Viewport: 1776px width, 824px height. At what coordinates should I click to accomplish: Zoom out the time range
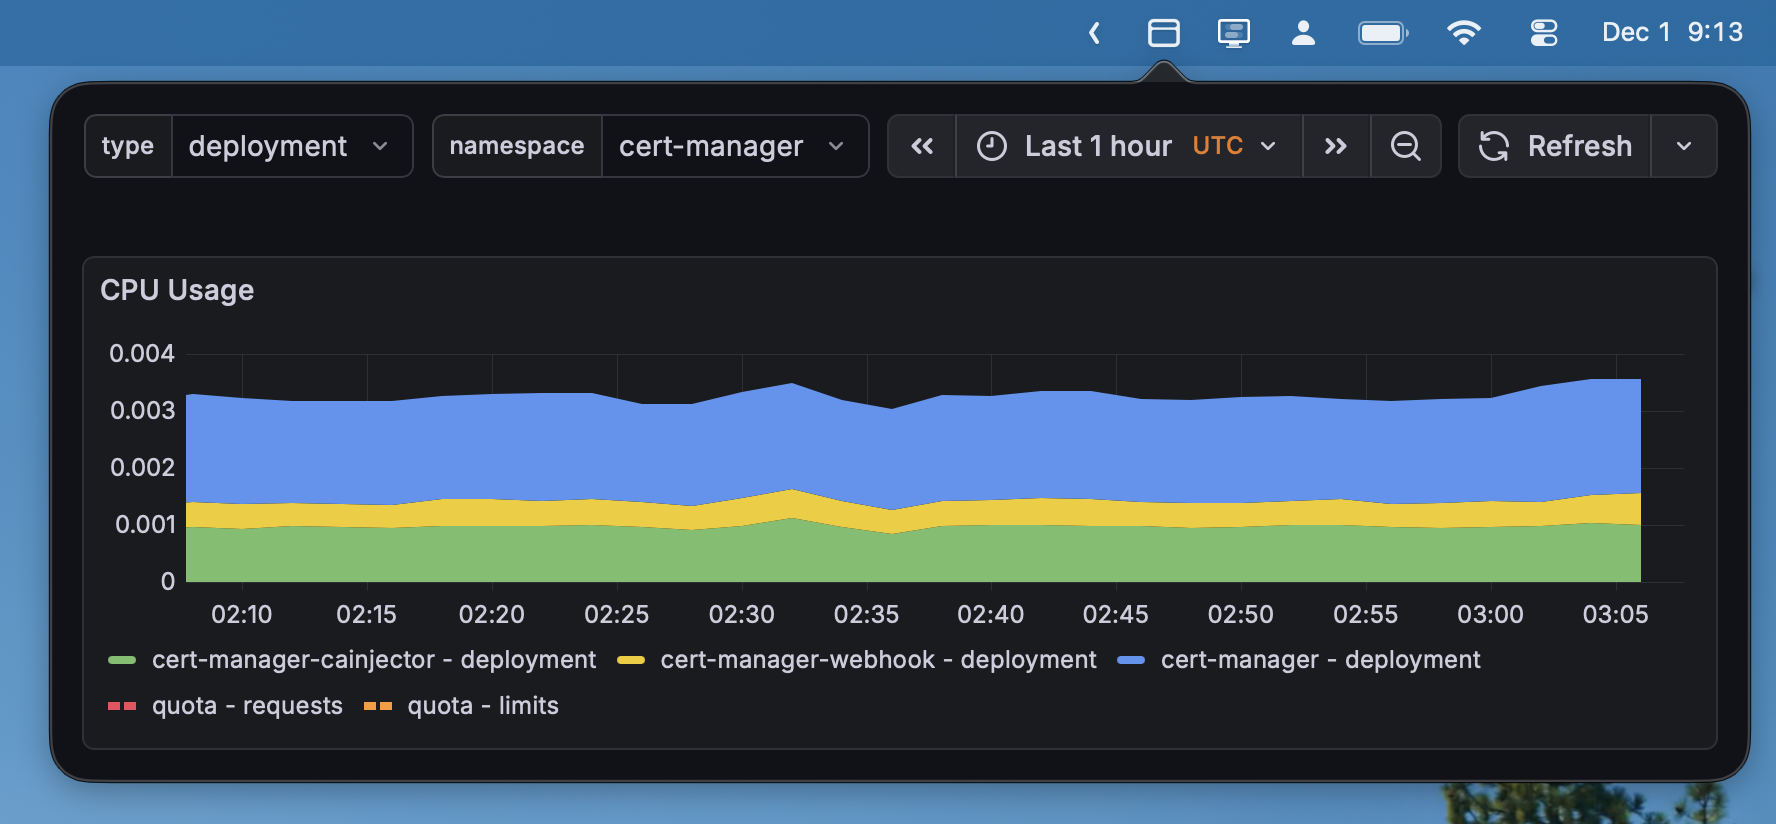click(1406, 146)
